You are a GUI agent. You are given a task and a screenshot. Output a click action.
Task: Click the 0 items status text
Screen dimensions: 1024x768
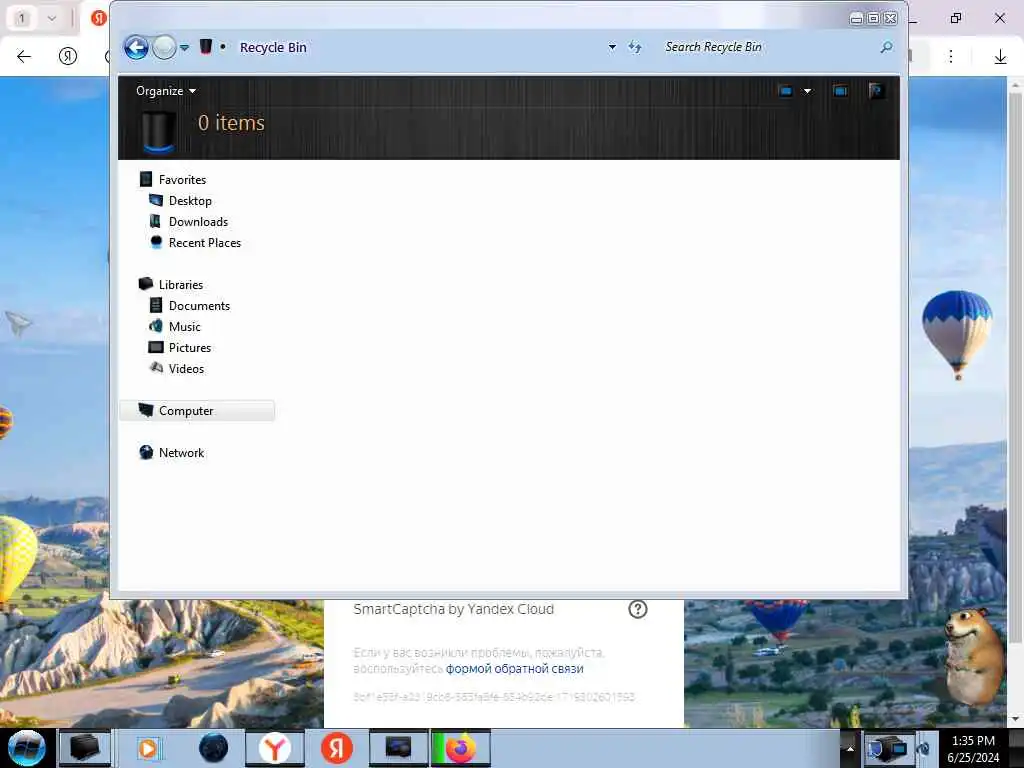[x=231, y=123]
